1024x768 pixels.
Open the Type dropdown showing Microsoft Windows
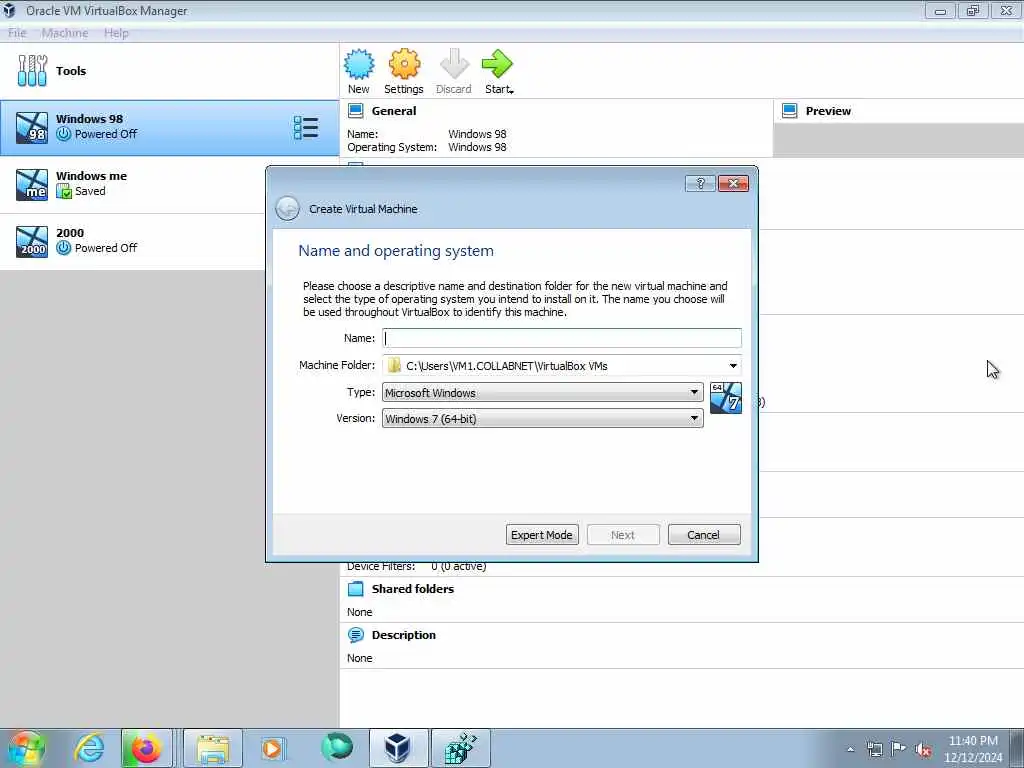(542, 392)
